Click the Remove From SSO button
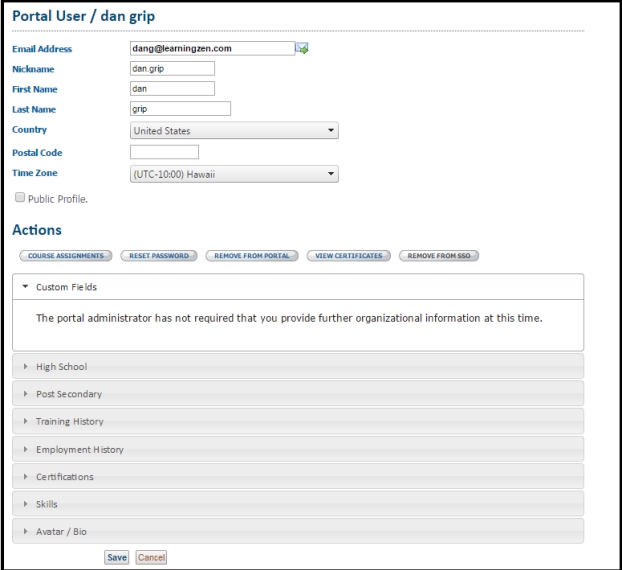Viewport: 622px width, 570px height. [x=439, y=256]
